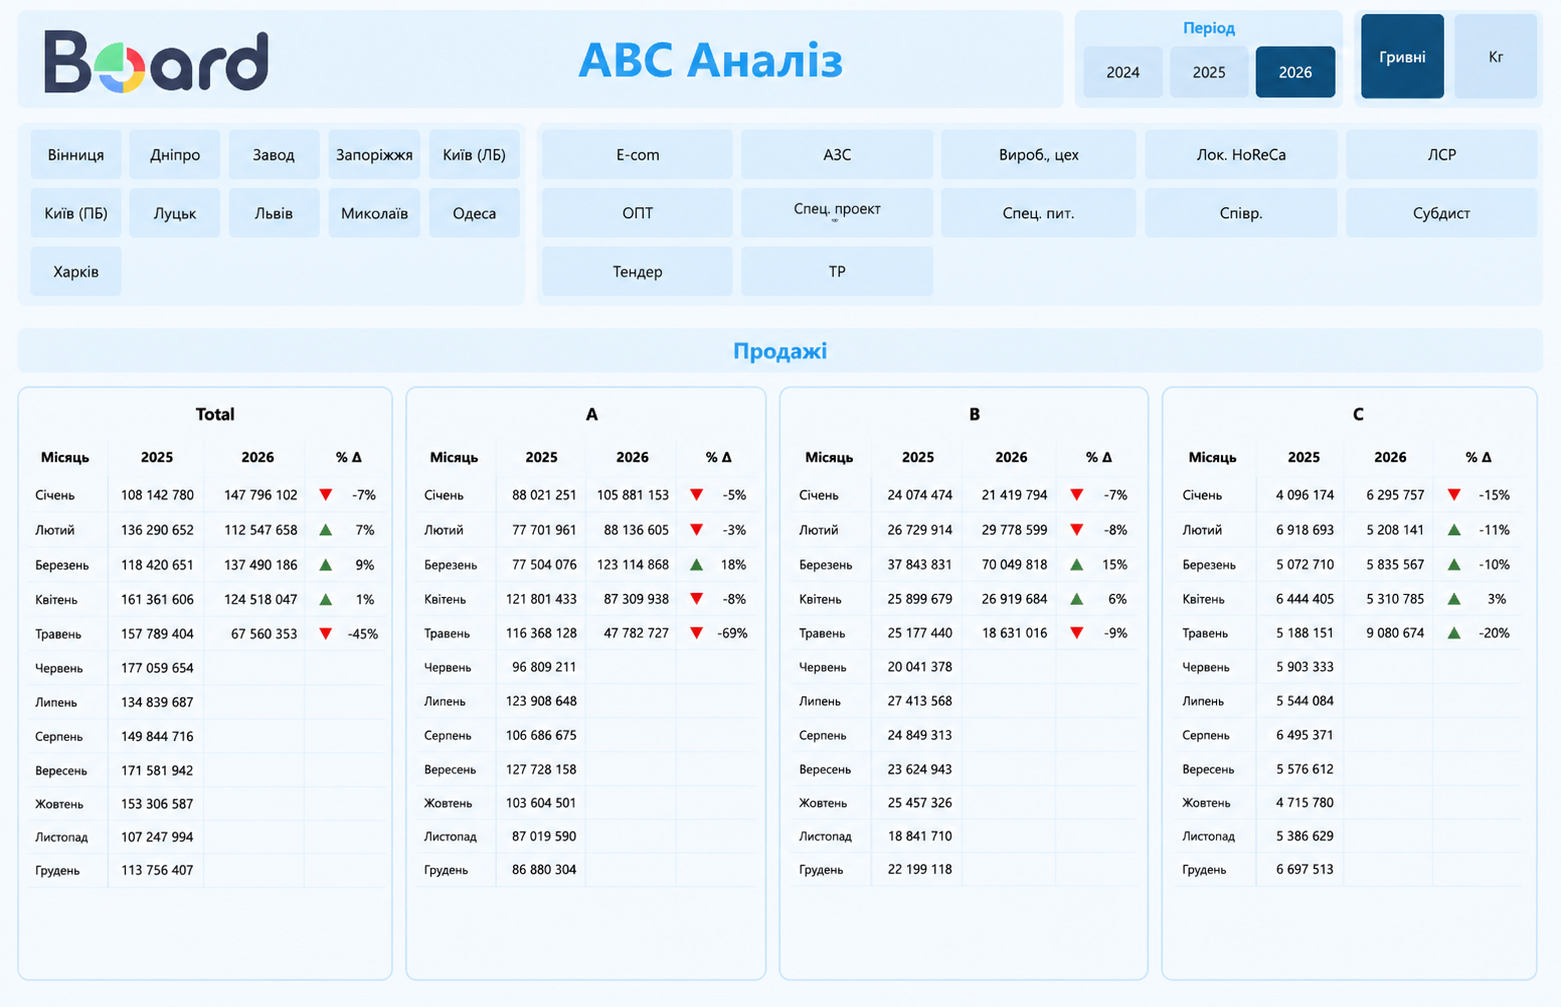Viewport: 1561px width, 1007px height.
Task: Click the green up arrow for Березень in table A
Action: click(697, 565)
